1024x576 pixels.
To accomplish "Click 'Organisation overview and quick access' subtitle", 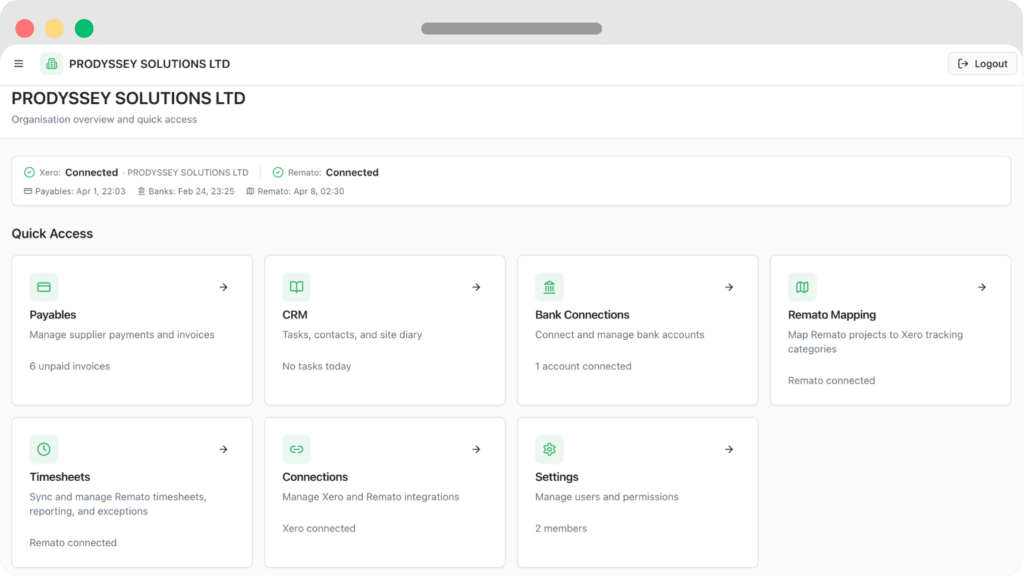I will (104, 120).
